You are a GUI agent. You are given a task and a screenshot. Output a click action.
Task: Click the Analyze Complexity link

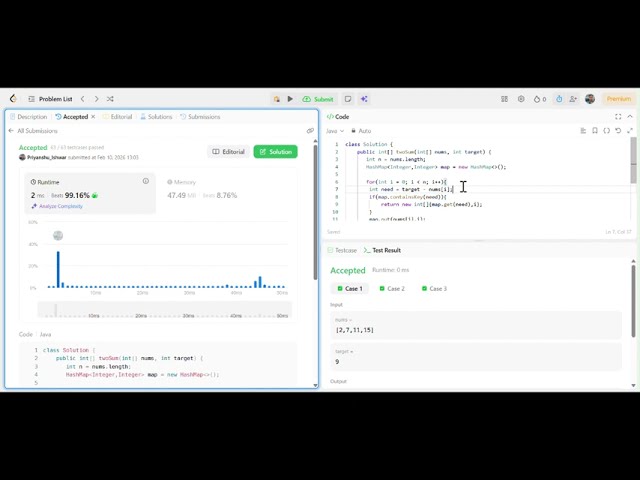57,206
